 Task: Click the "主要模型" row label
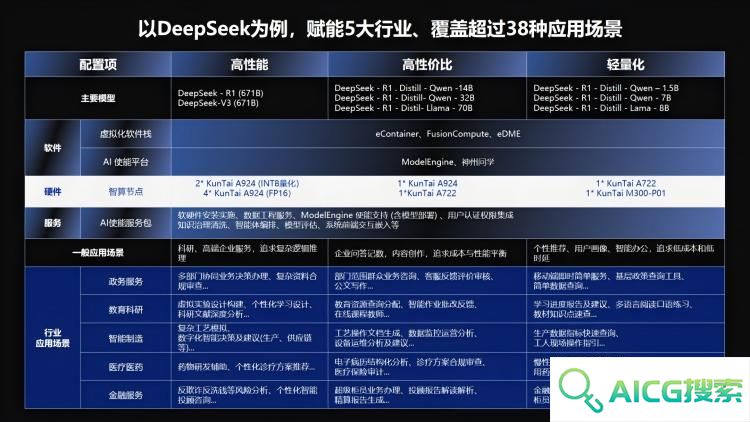(x=98, y=98)
